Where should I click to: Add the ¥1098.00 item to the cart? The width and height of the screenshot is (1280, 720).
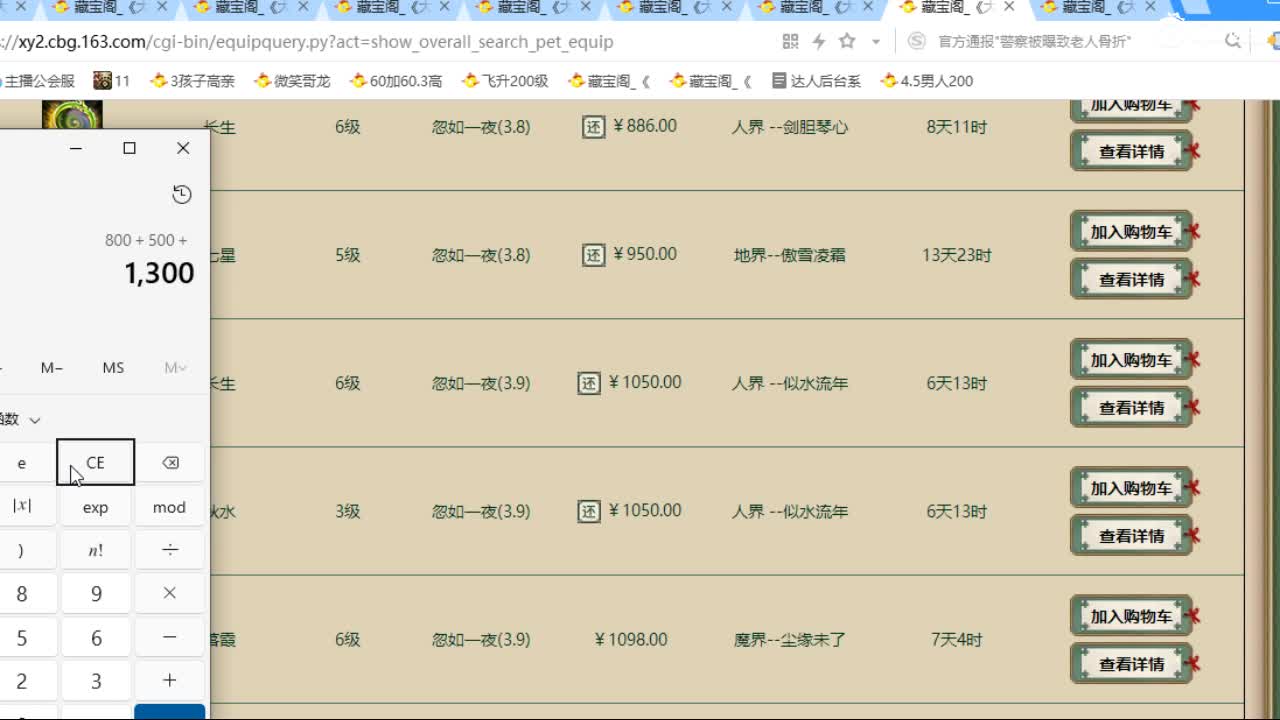[1131, 615]
